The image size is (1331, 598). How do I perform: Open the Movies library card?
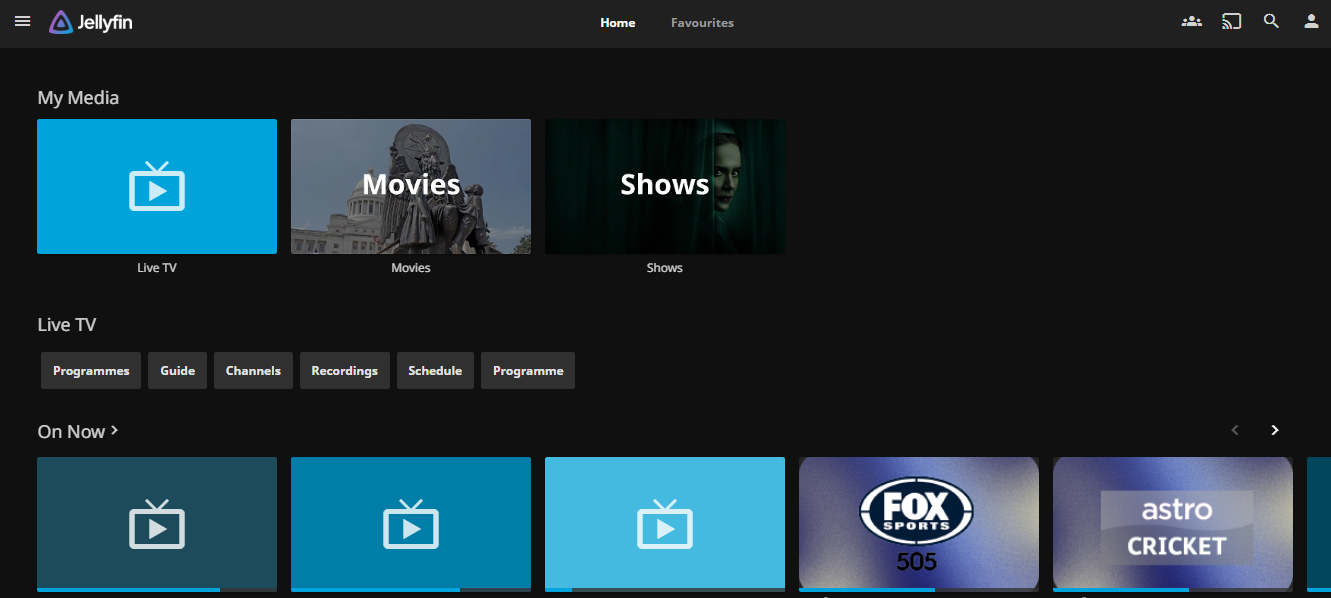(411, 186)
